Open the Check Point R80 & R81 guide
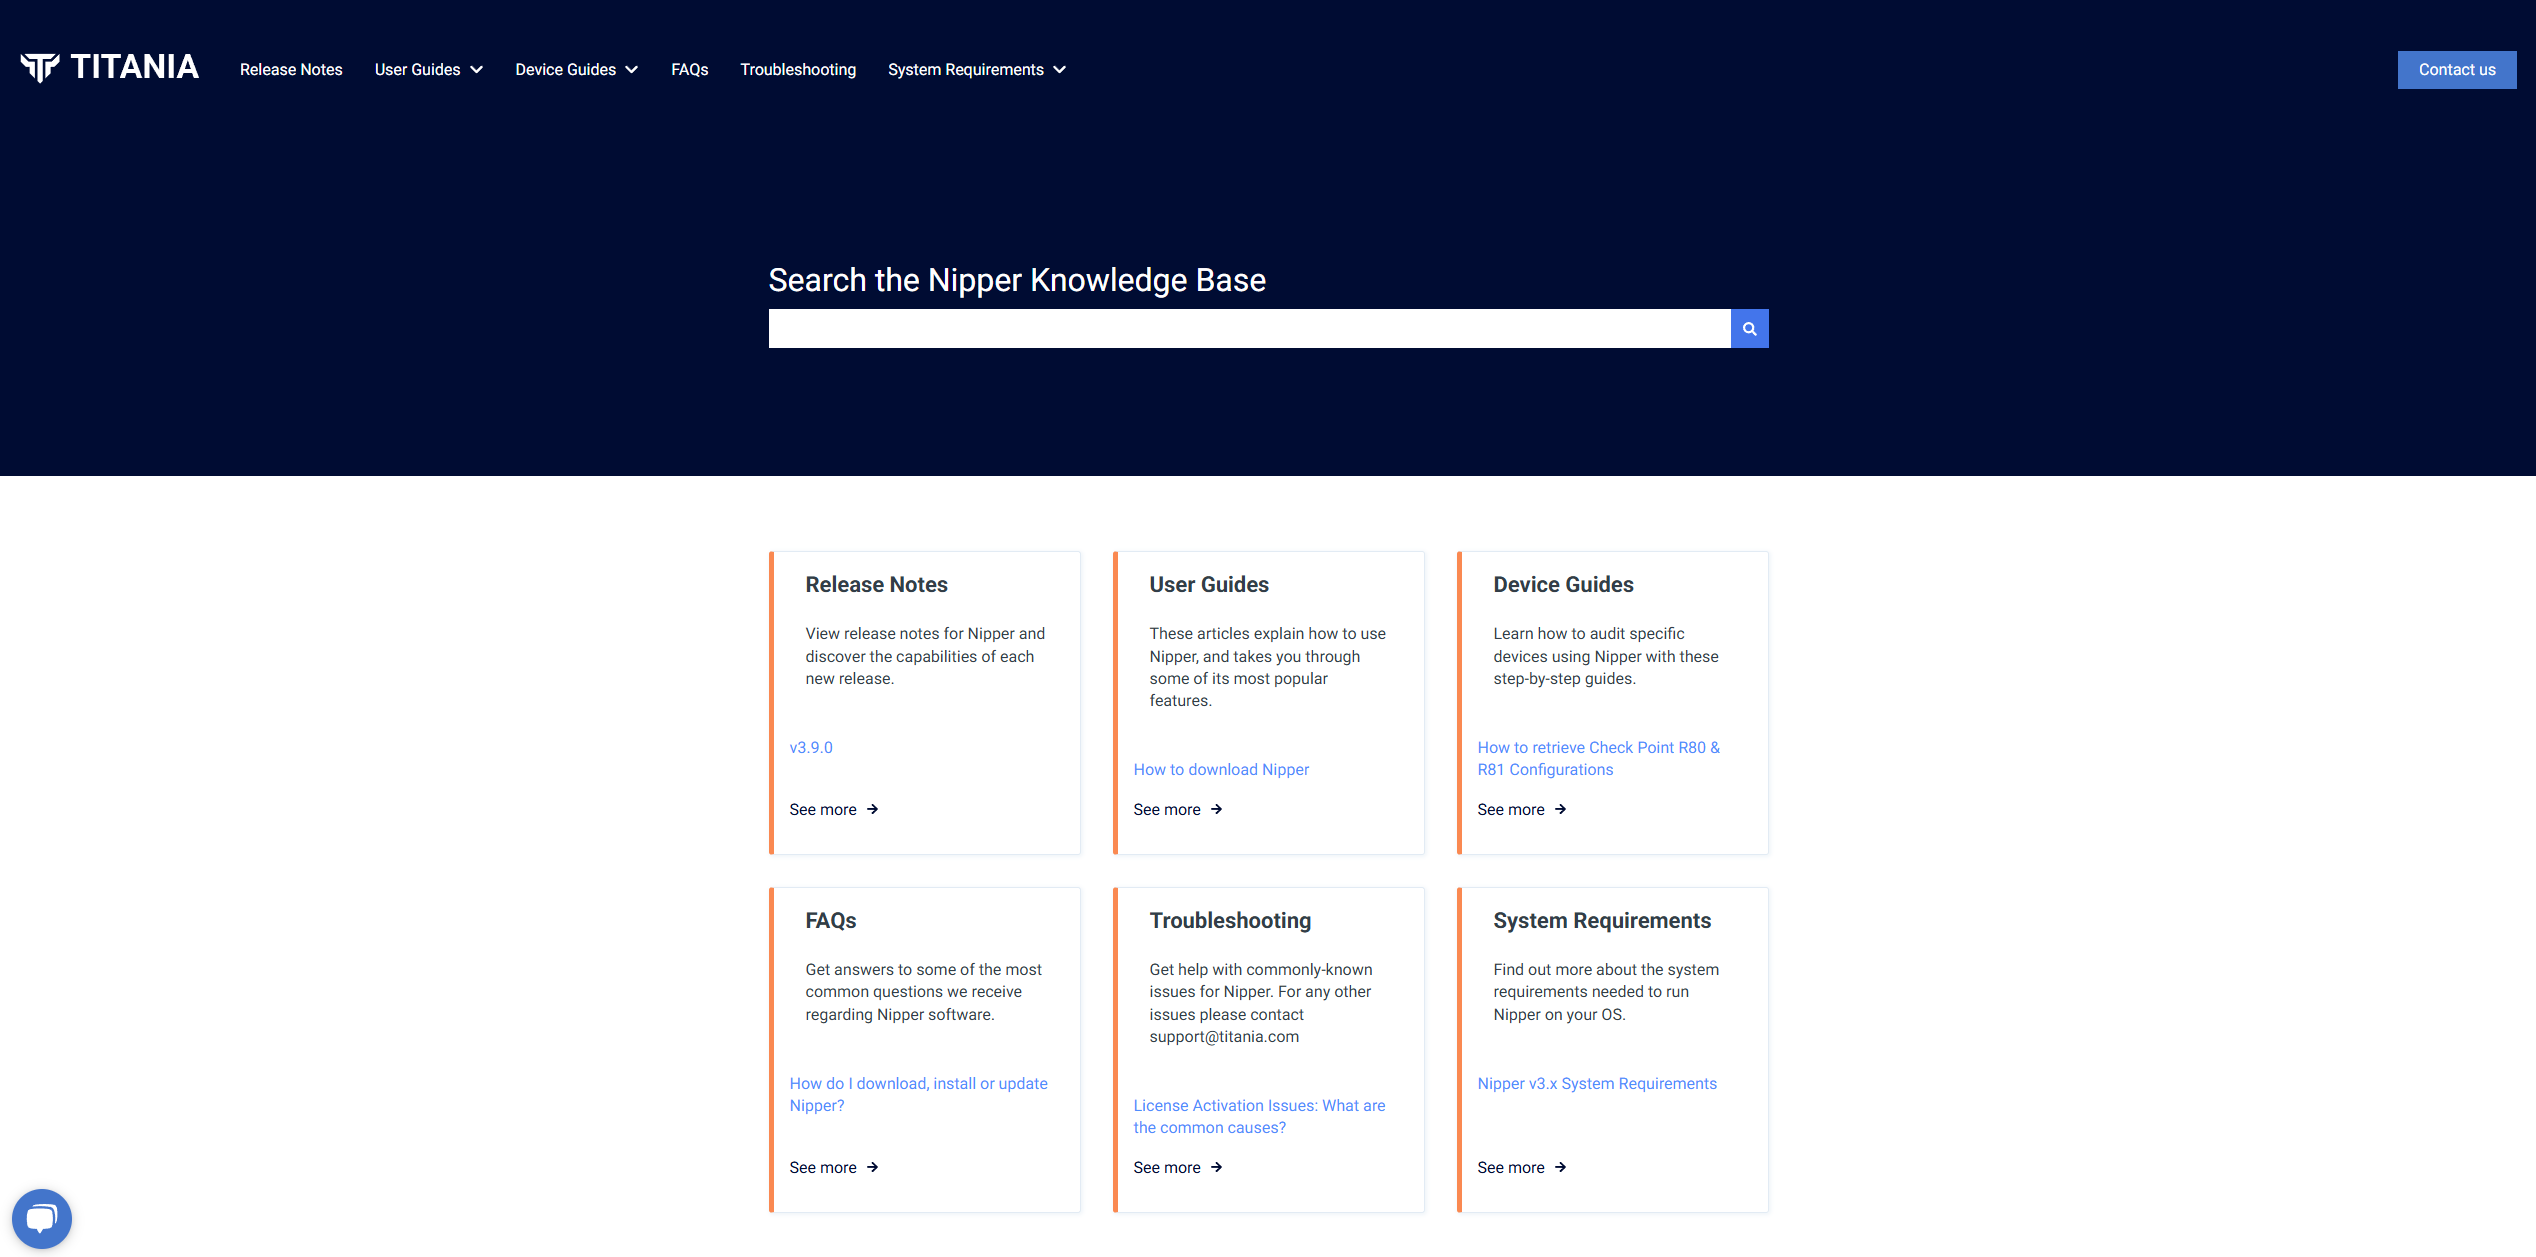 click(x=1598, y=758)
